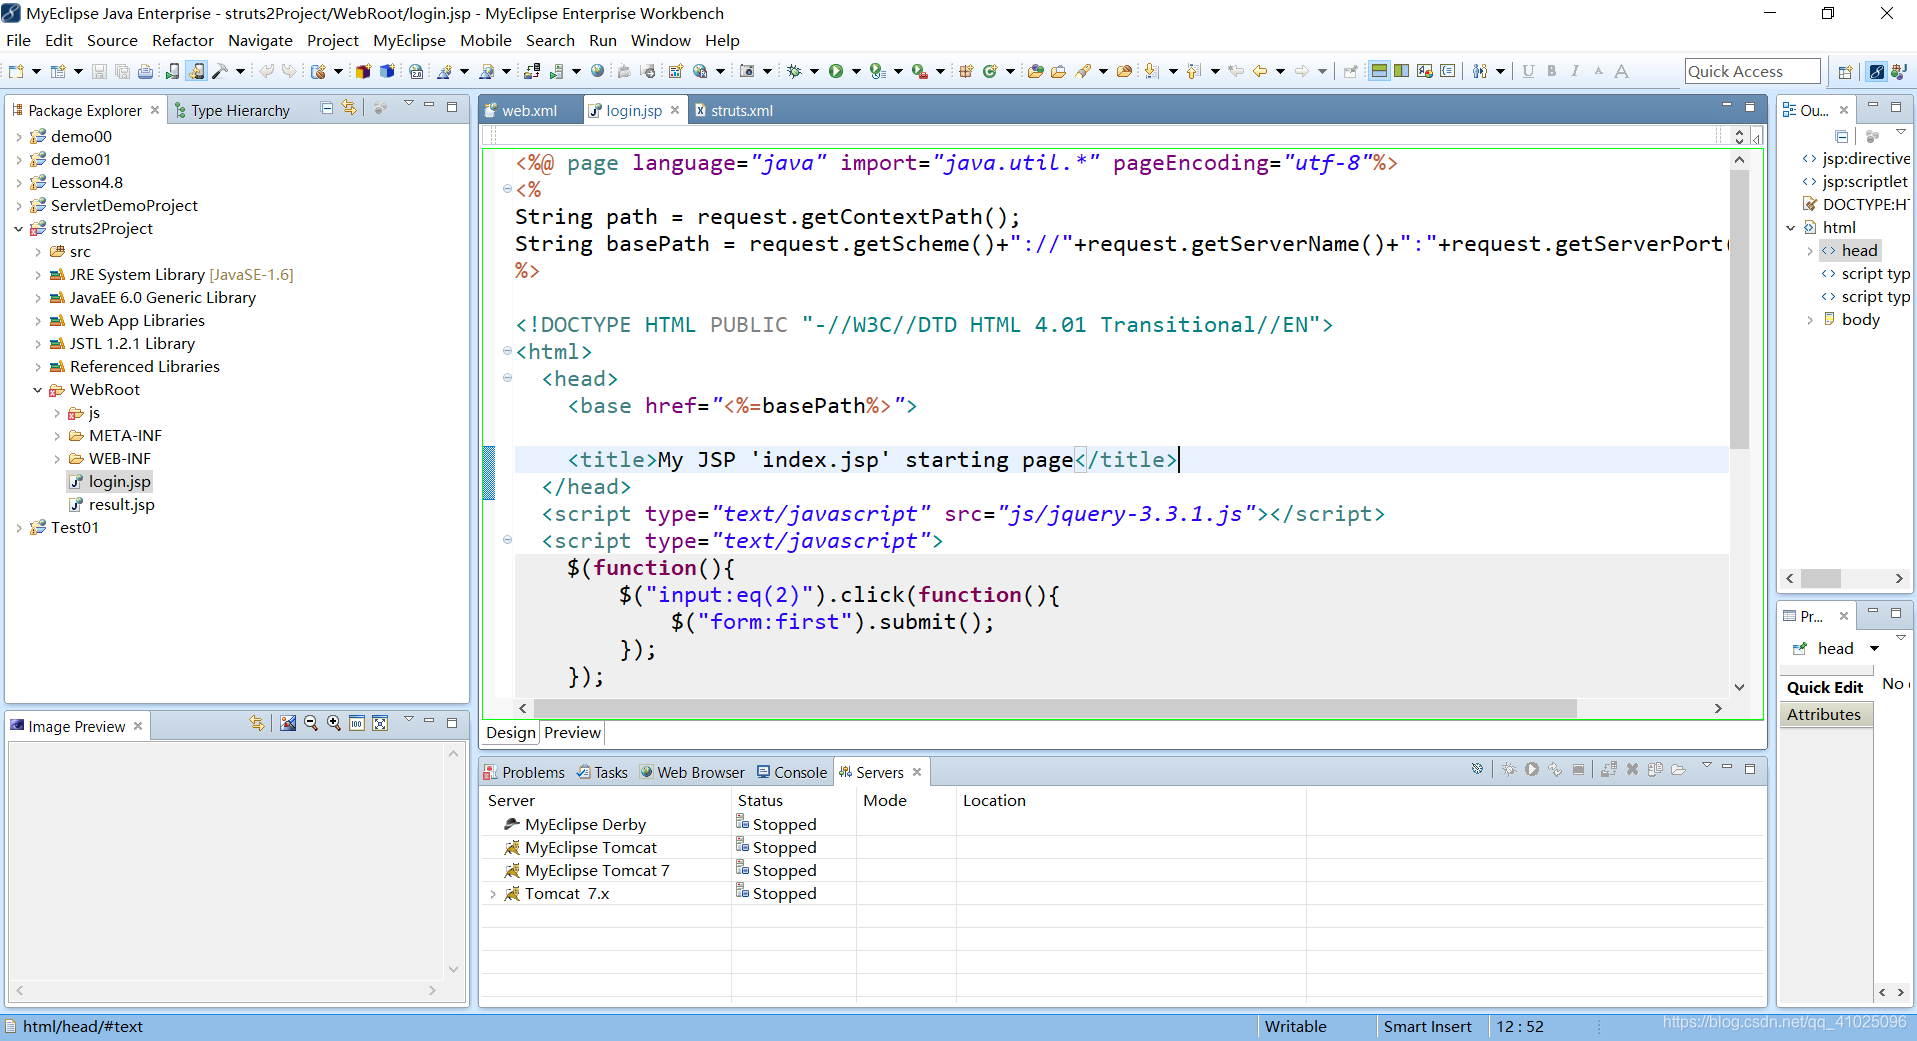Viewport: 1917px width, 1041px height.
Task: Collapse the struts2Project tree node
Action: [x=19, y=228]
